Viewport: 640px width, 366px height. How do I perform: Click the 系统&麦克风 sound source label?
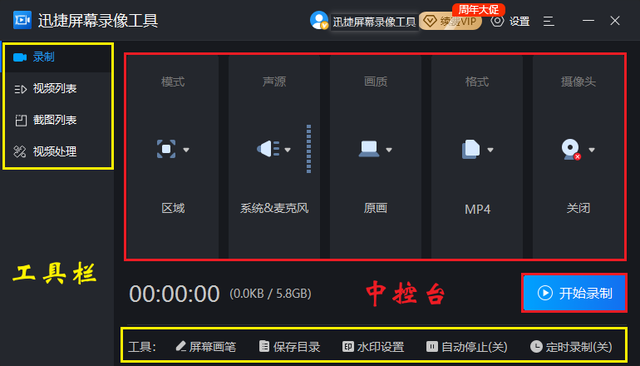point(274,209)
